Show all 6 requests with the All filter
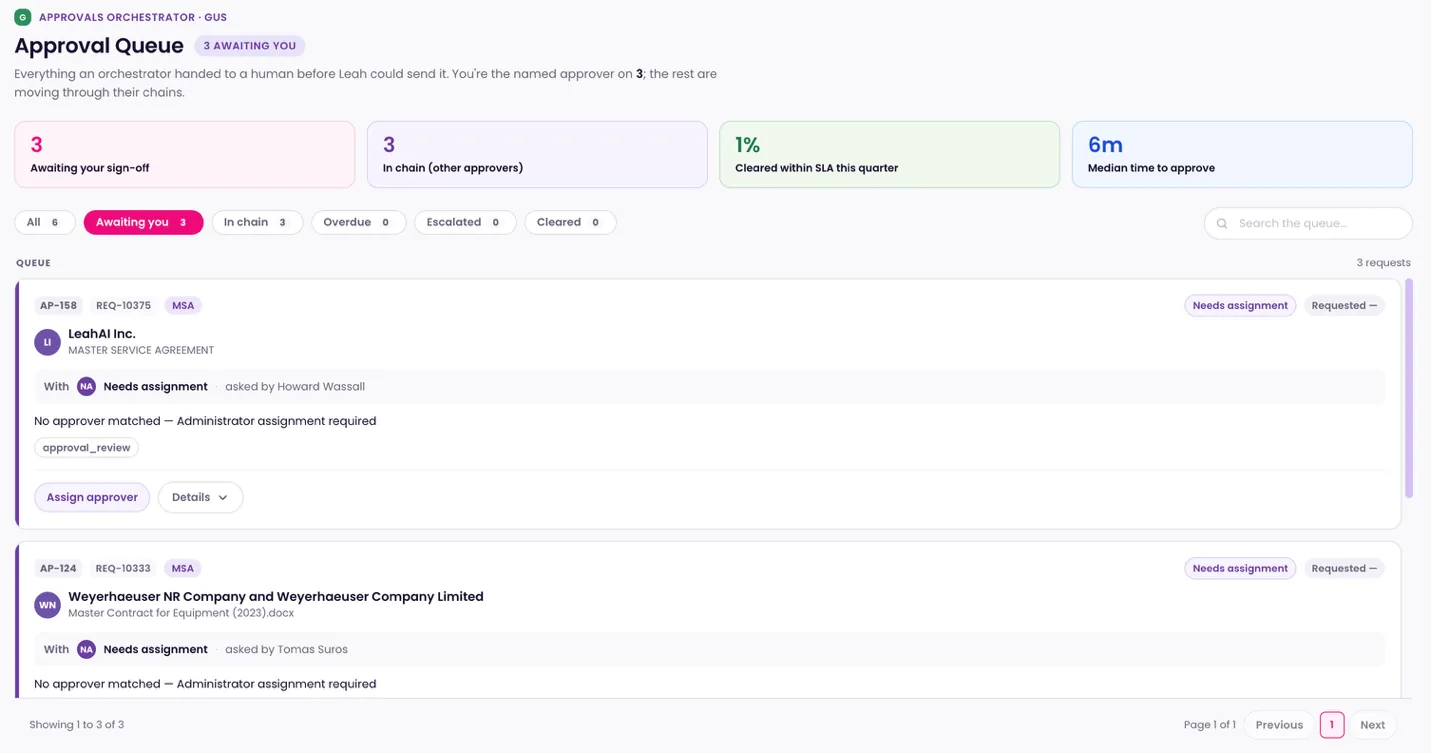Viewport: 1431px width, 753px height. (x=45, y=222)
